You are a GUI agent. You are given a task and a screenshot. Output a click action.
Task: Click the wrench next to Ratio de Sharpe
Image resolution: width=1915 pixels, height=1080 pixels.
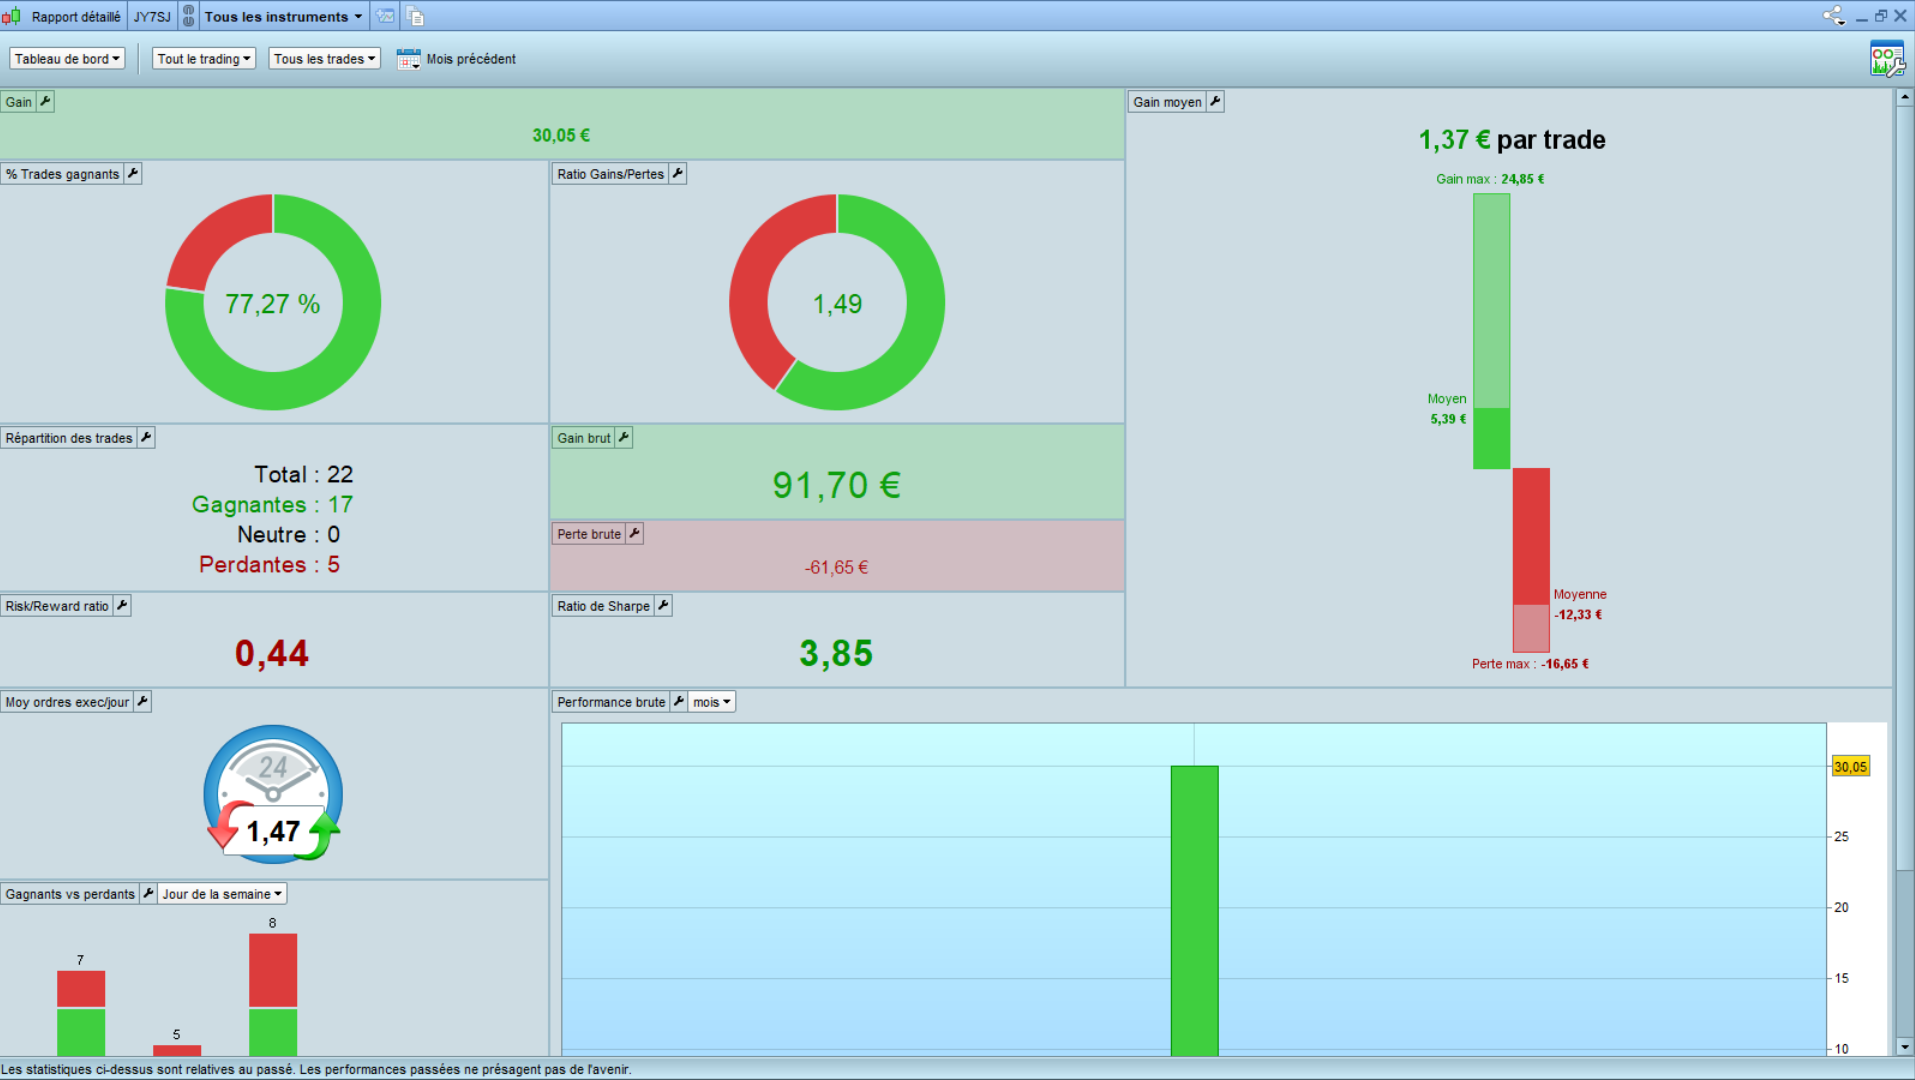pos(663,606)
